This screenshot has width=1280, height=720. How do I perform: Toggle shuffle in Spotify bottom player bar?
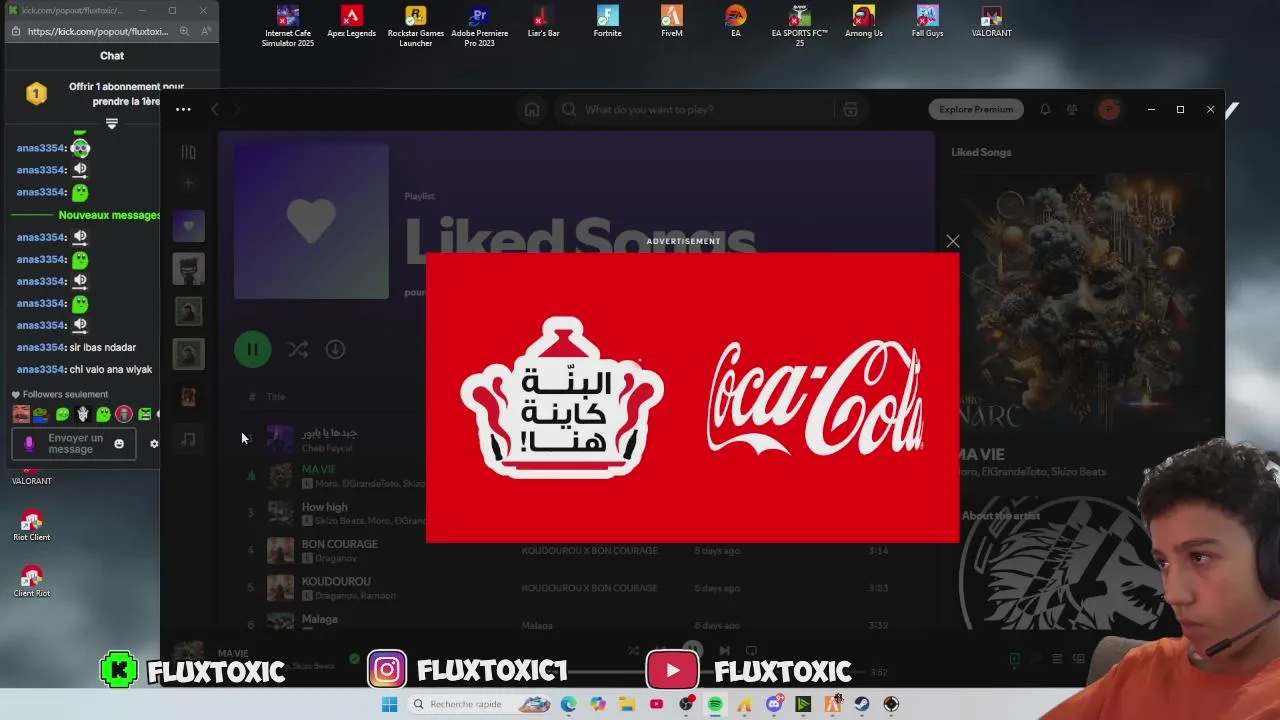pyautogui.click(x=633, y=651)
